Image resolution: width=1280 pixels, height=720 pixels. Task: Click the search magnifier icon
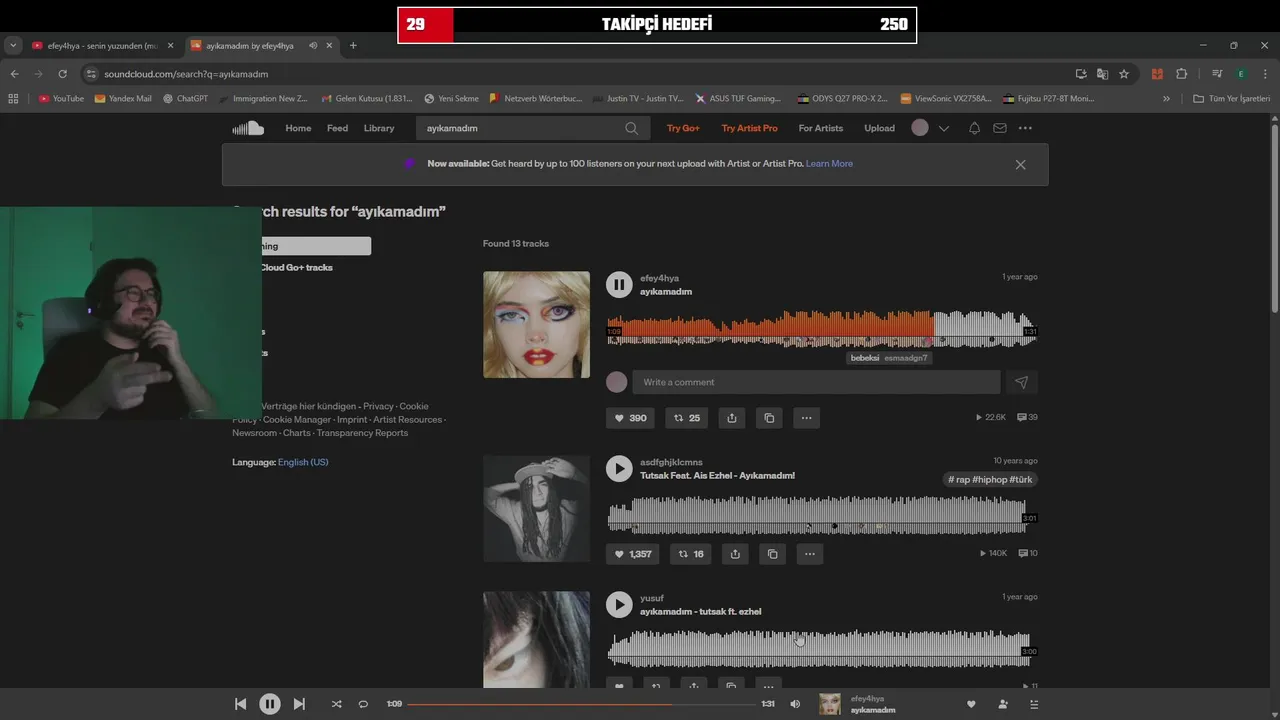click(631, 128)
